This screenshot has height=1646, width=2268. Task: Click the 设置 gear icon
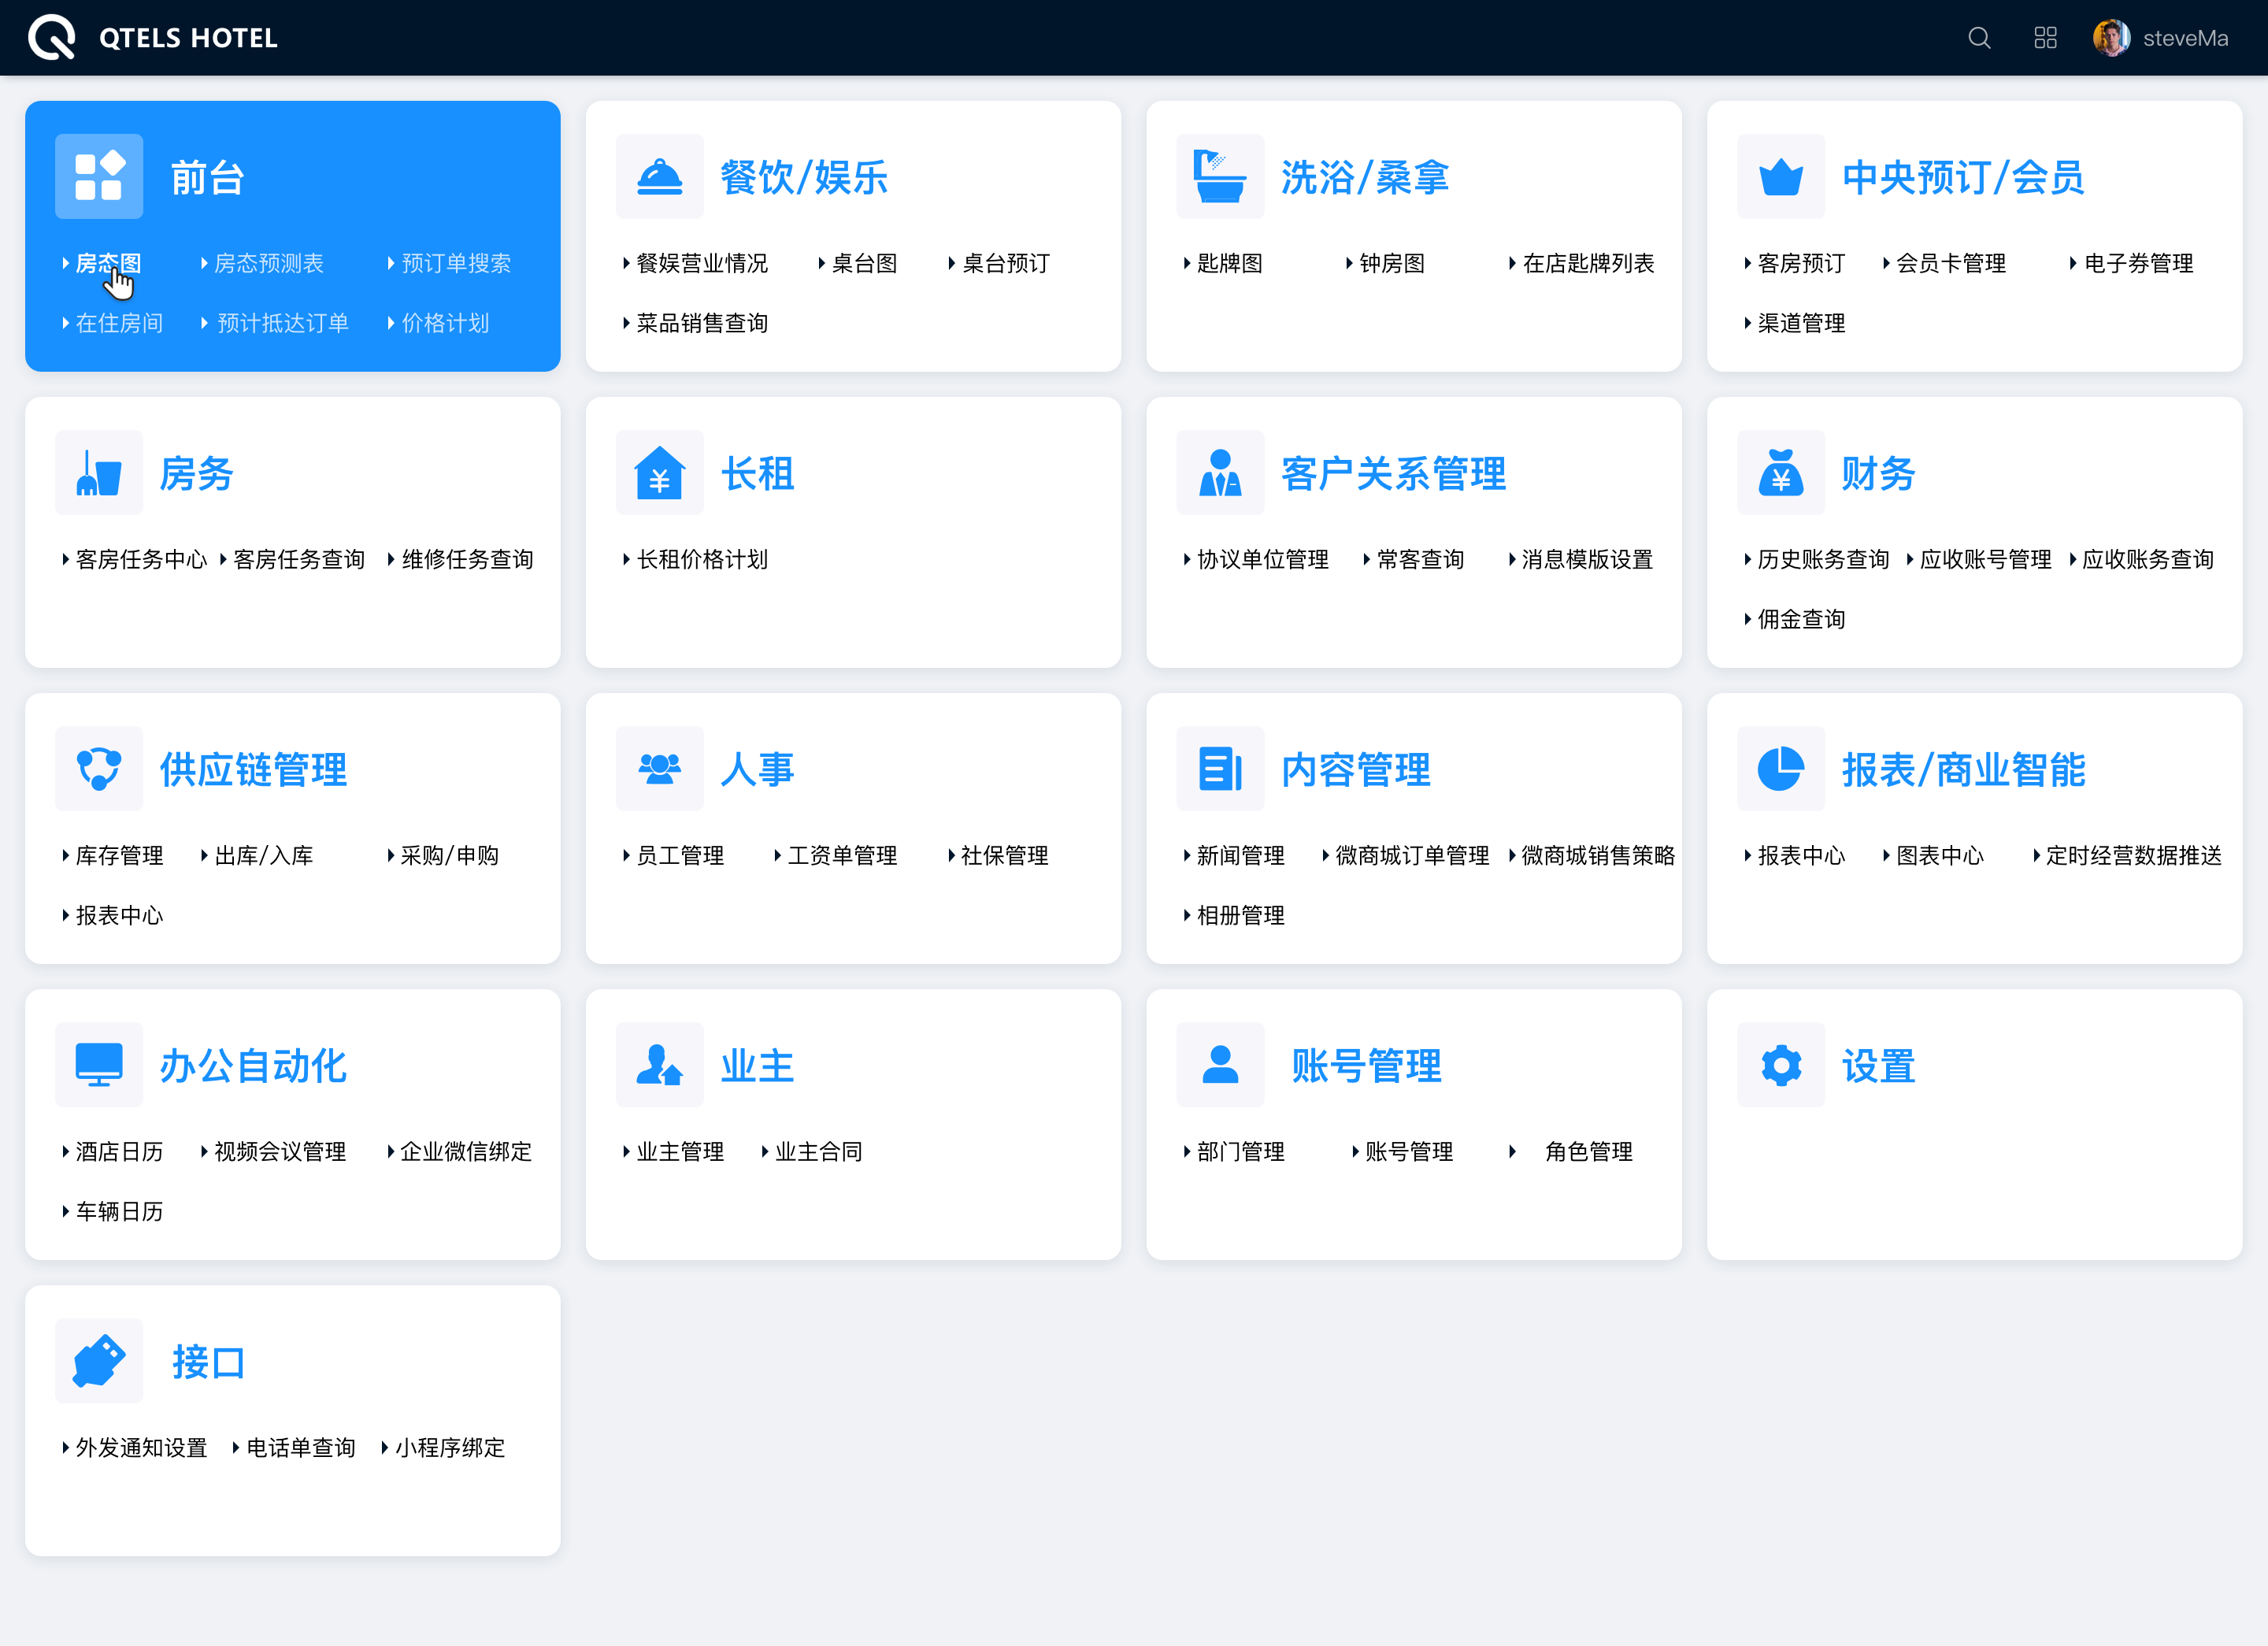pos(1781,1065)
